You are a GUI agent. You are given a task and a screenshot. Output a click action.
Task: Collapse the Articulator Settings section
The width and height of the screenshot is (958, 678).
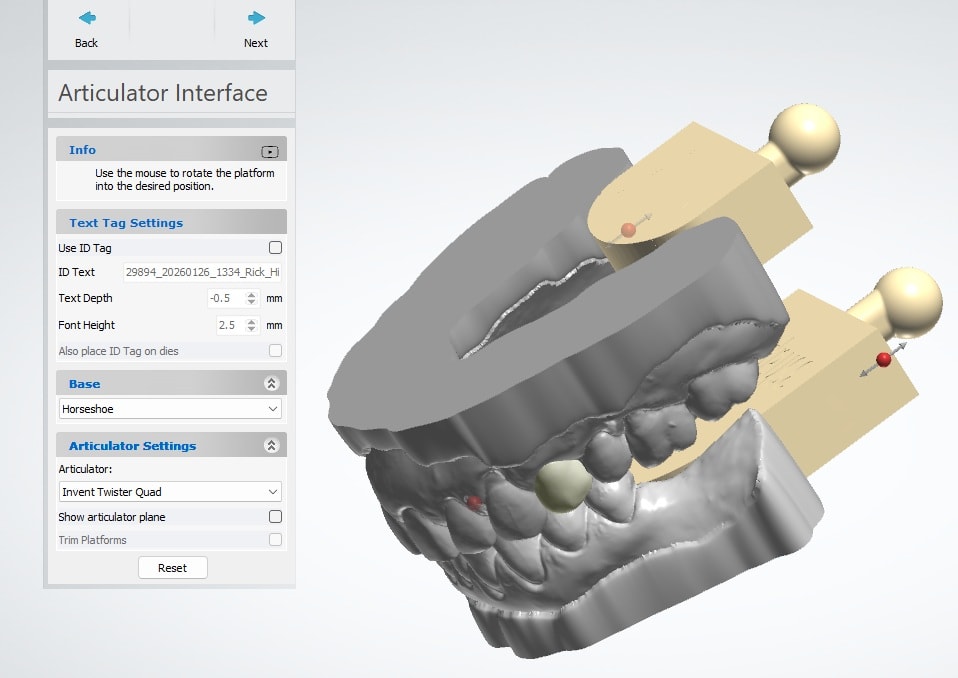pyautogui.click(x=272, y=445)
